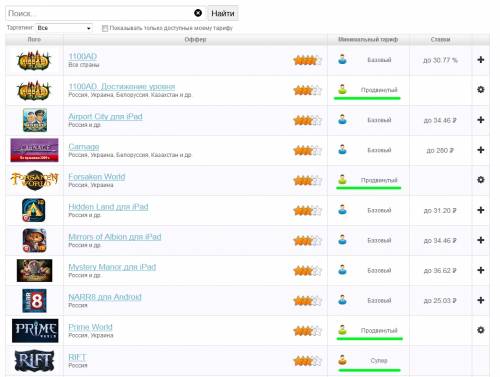Click the green user icon in Forsaken World row
This screenshot has width=500, height=377.
(x=342, y=179)
